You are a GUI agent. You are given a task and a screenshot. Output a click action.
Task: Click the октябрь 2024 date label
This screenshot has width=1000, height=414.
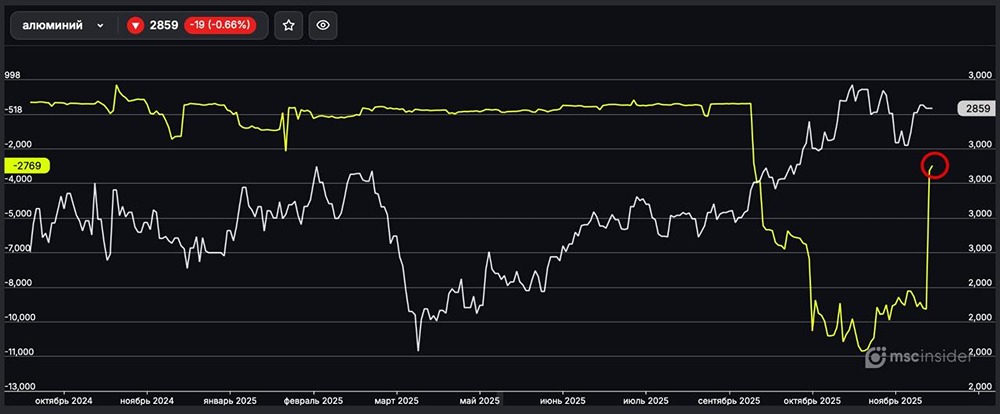[63, 401]
